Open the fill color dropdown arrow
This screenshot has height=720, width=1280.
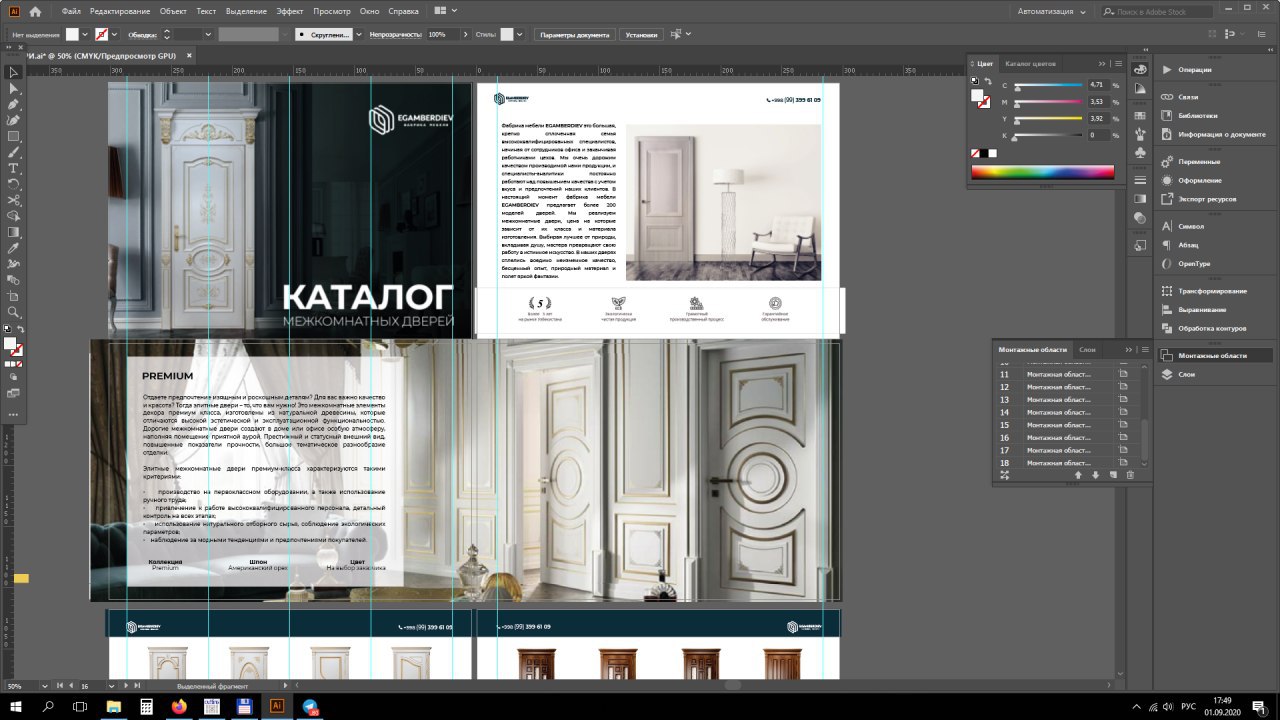pos(86,34)
